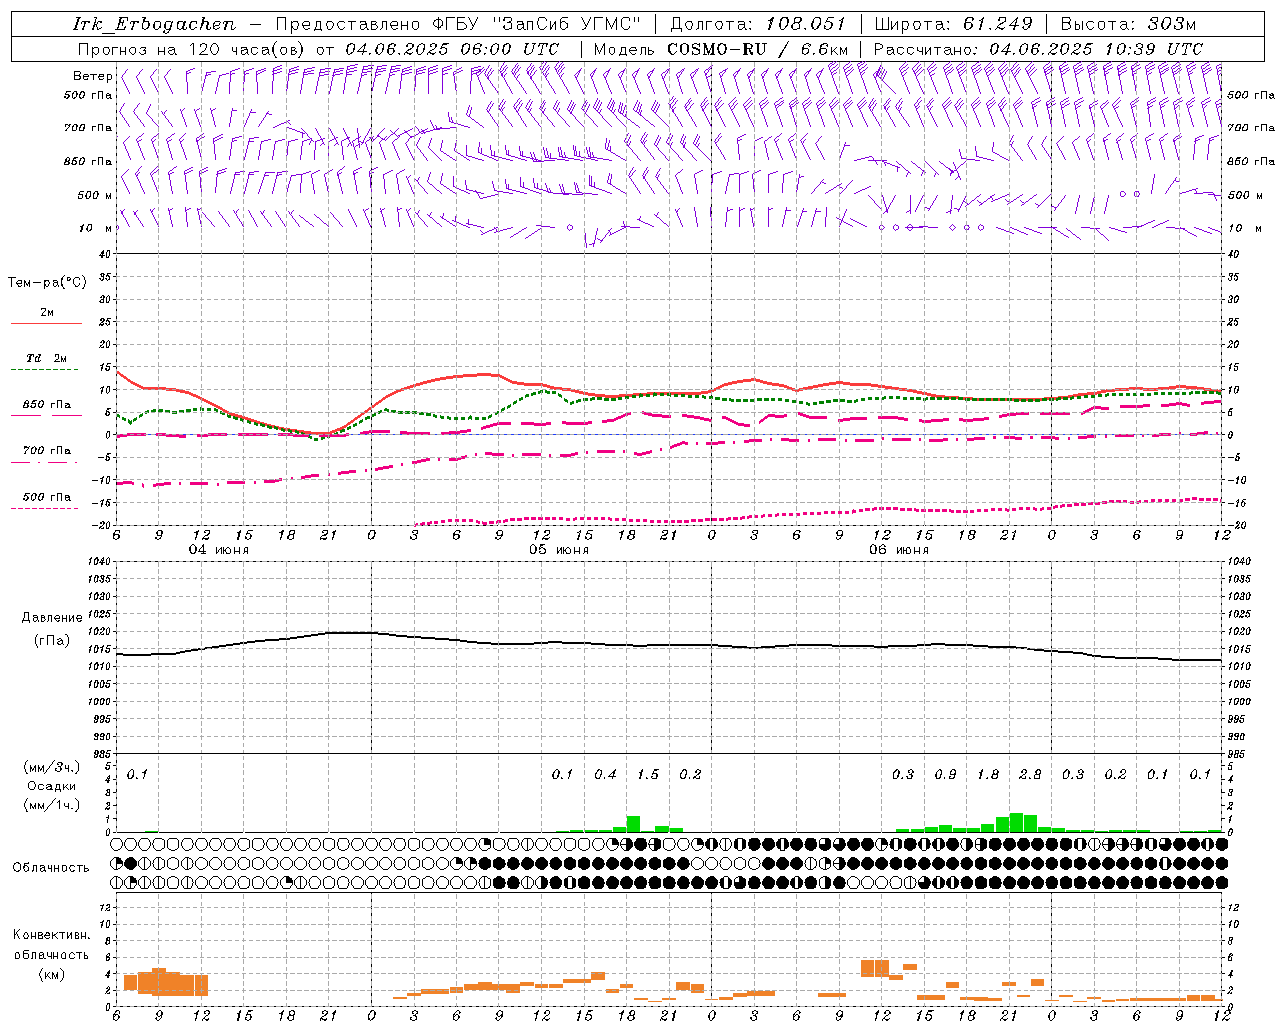
Task: Click the station name Irk_Erbogachen in header
Action: (154, 24)
